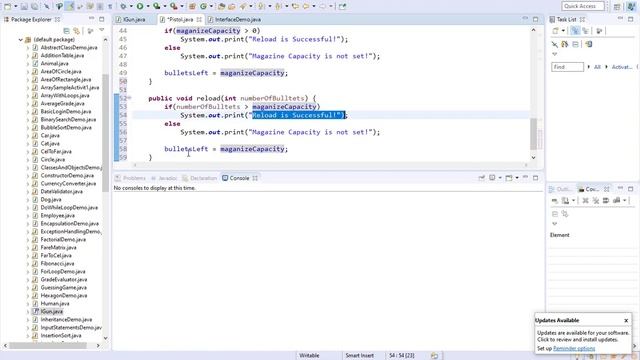This screenshot has height=360, width=640.
Task: Click the Reminder options link
Action: (x=574, y=348)
